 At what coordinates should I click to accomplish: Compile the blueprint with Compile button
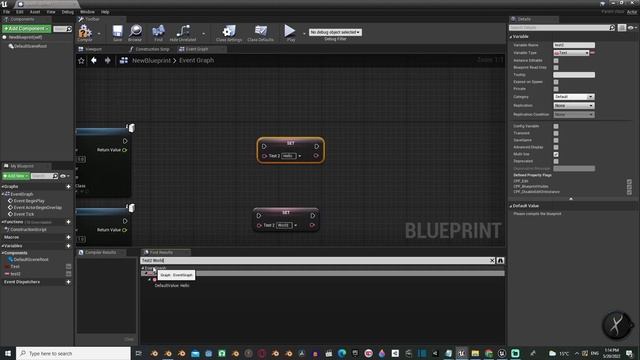(85, 33)
